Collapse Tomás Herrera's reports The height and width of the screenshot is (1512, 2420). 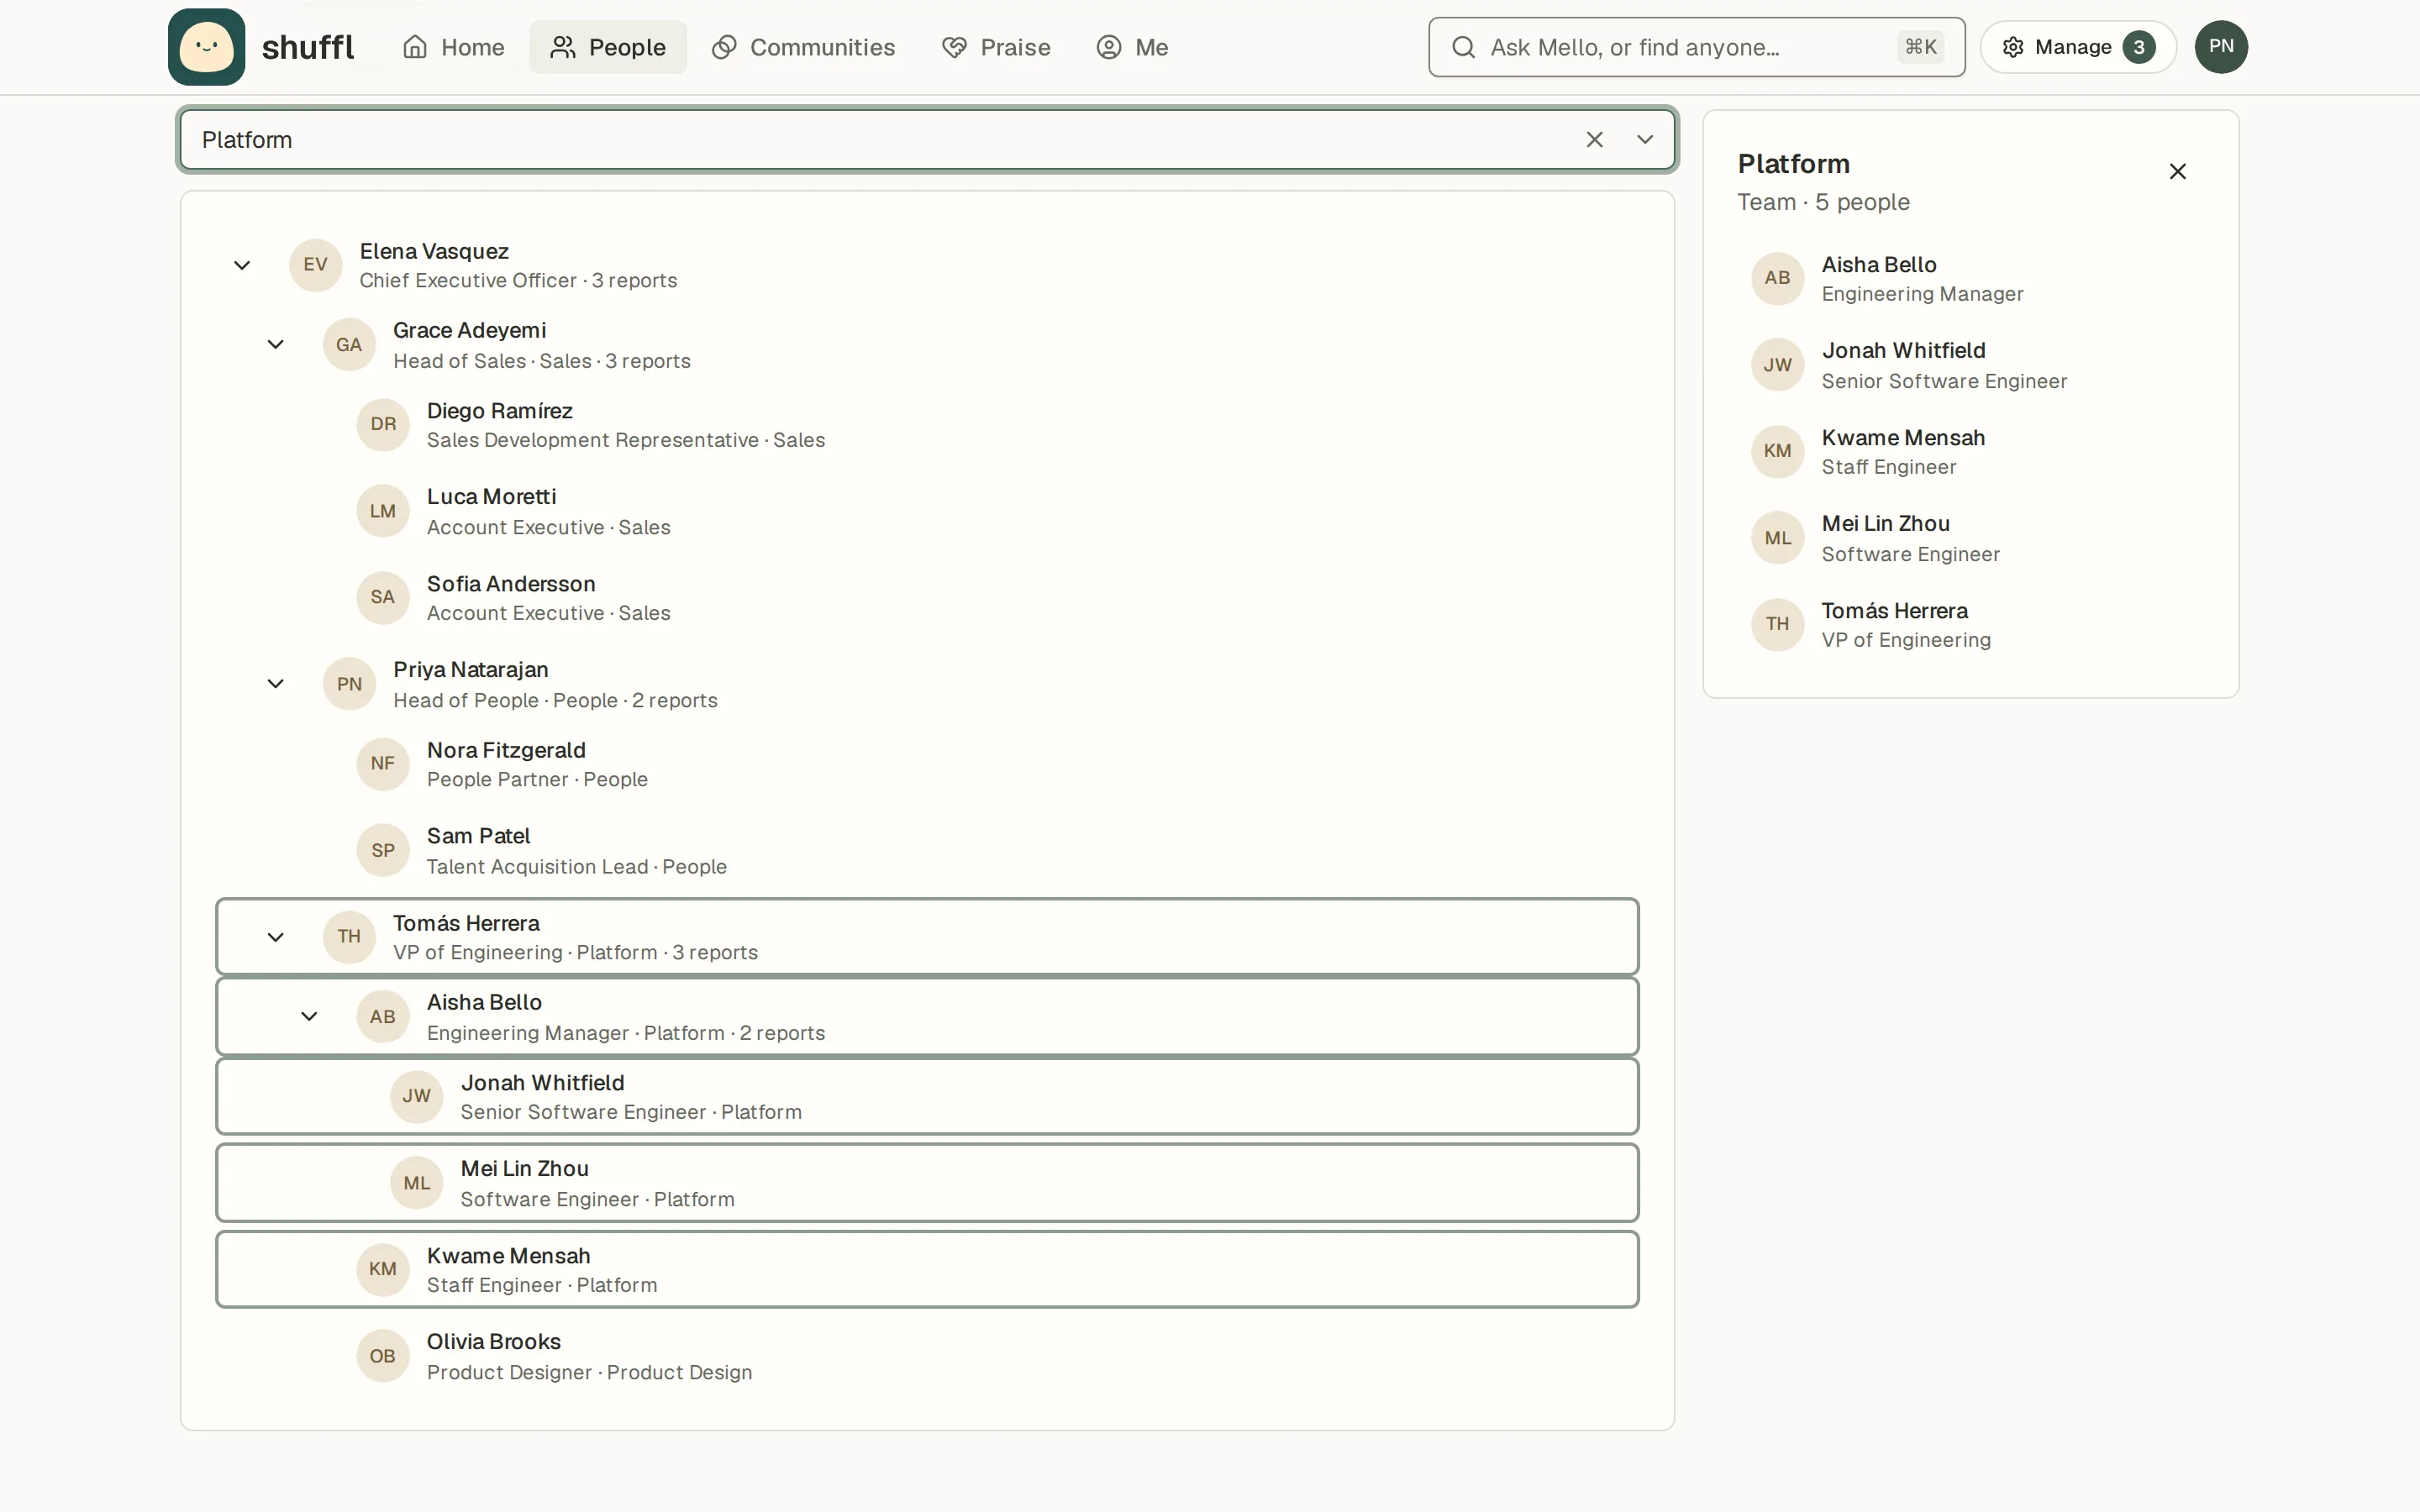(x=275, y=937)
